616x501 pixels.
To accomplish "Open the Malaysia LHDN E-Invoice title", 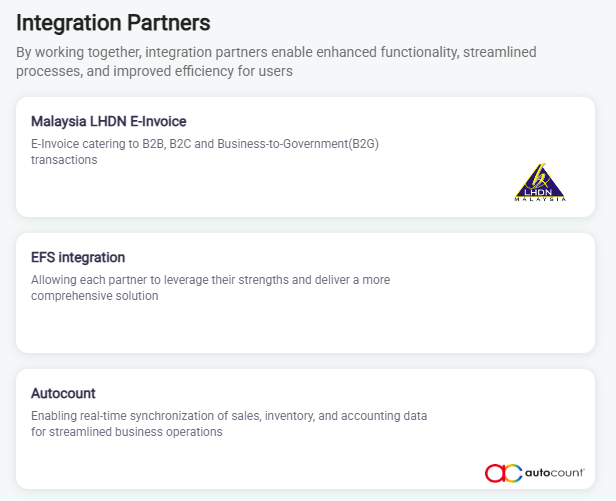I will click(109, 122).
